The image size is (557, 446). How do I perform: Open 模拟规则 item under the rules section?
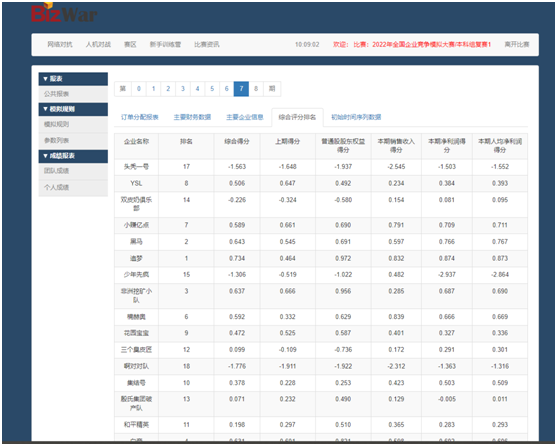pyautogui.click(x=73, y=124)
